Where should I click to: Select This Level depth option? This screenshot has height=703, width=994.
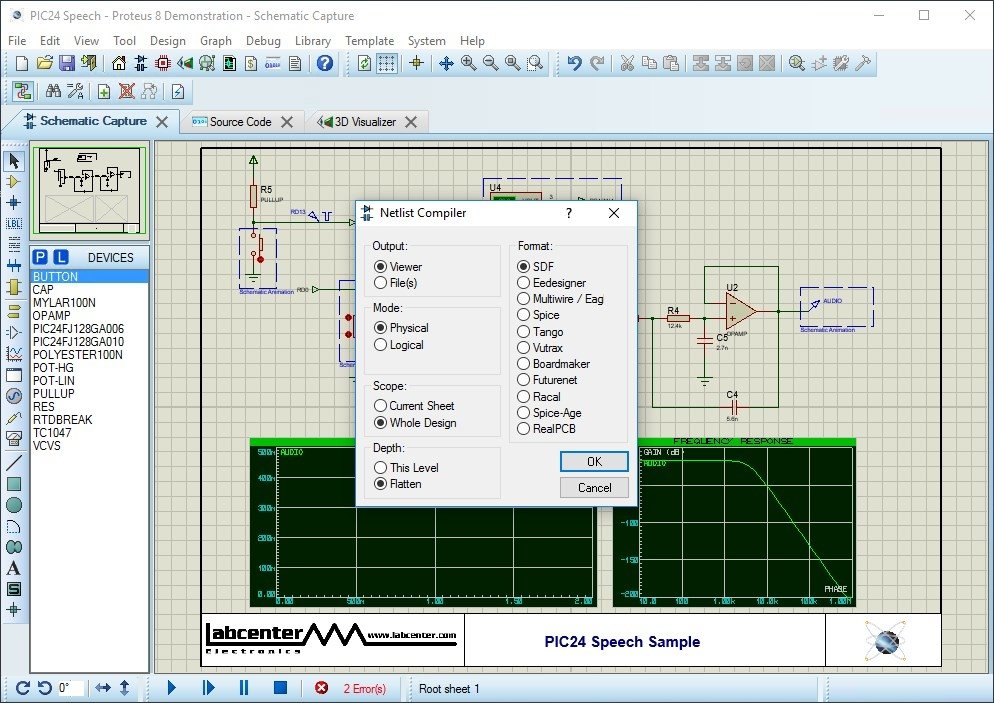[380, 468]
